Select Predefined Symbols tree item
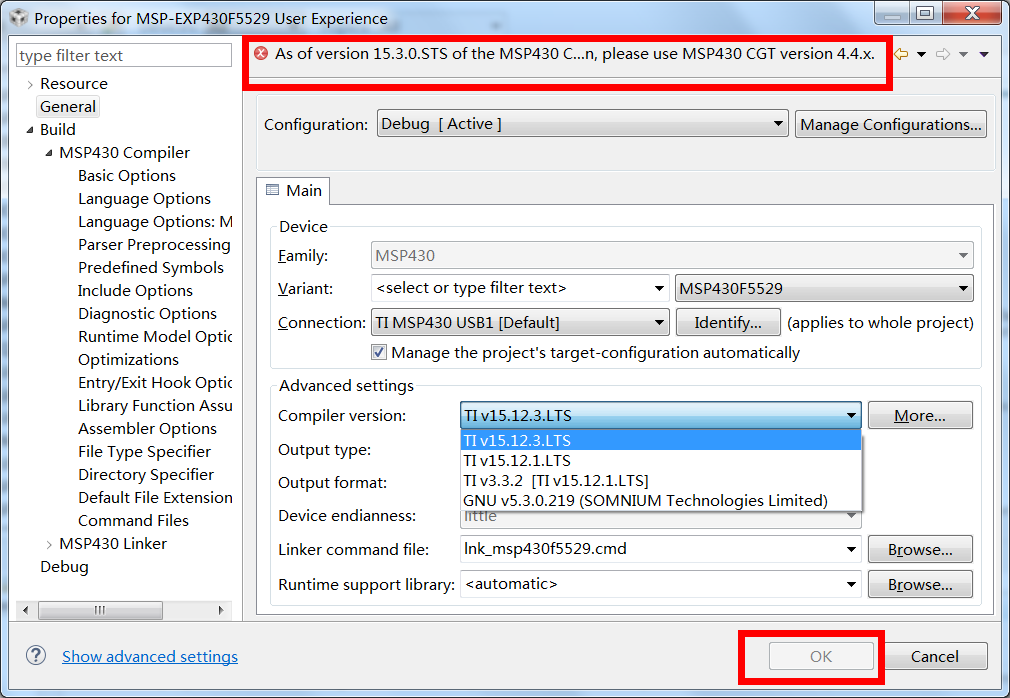 (x=151, y=268)
